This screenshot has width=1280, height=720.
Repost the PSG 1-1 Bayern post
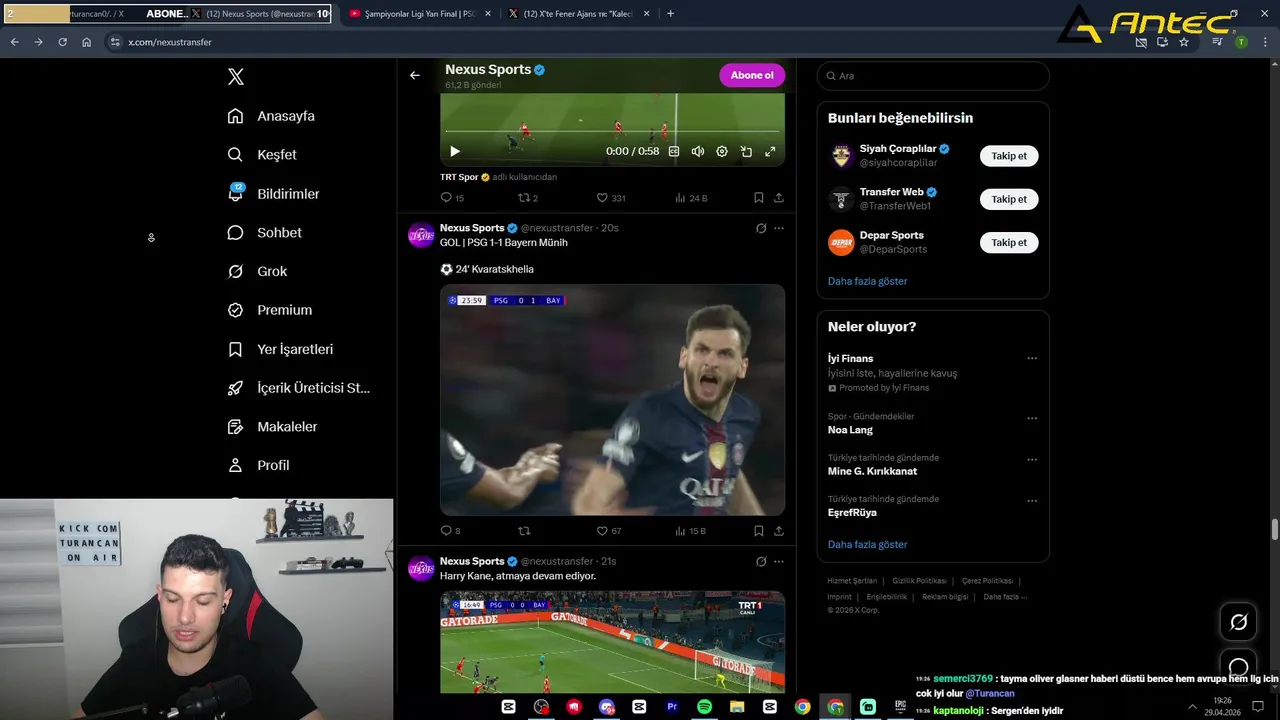click(523, 531)
